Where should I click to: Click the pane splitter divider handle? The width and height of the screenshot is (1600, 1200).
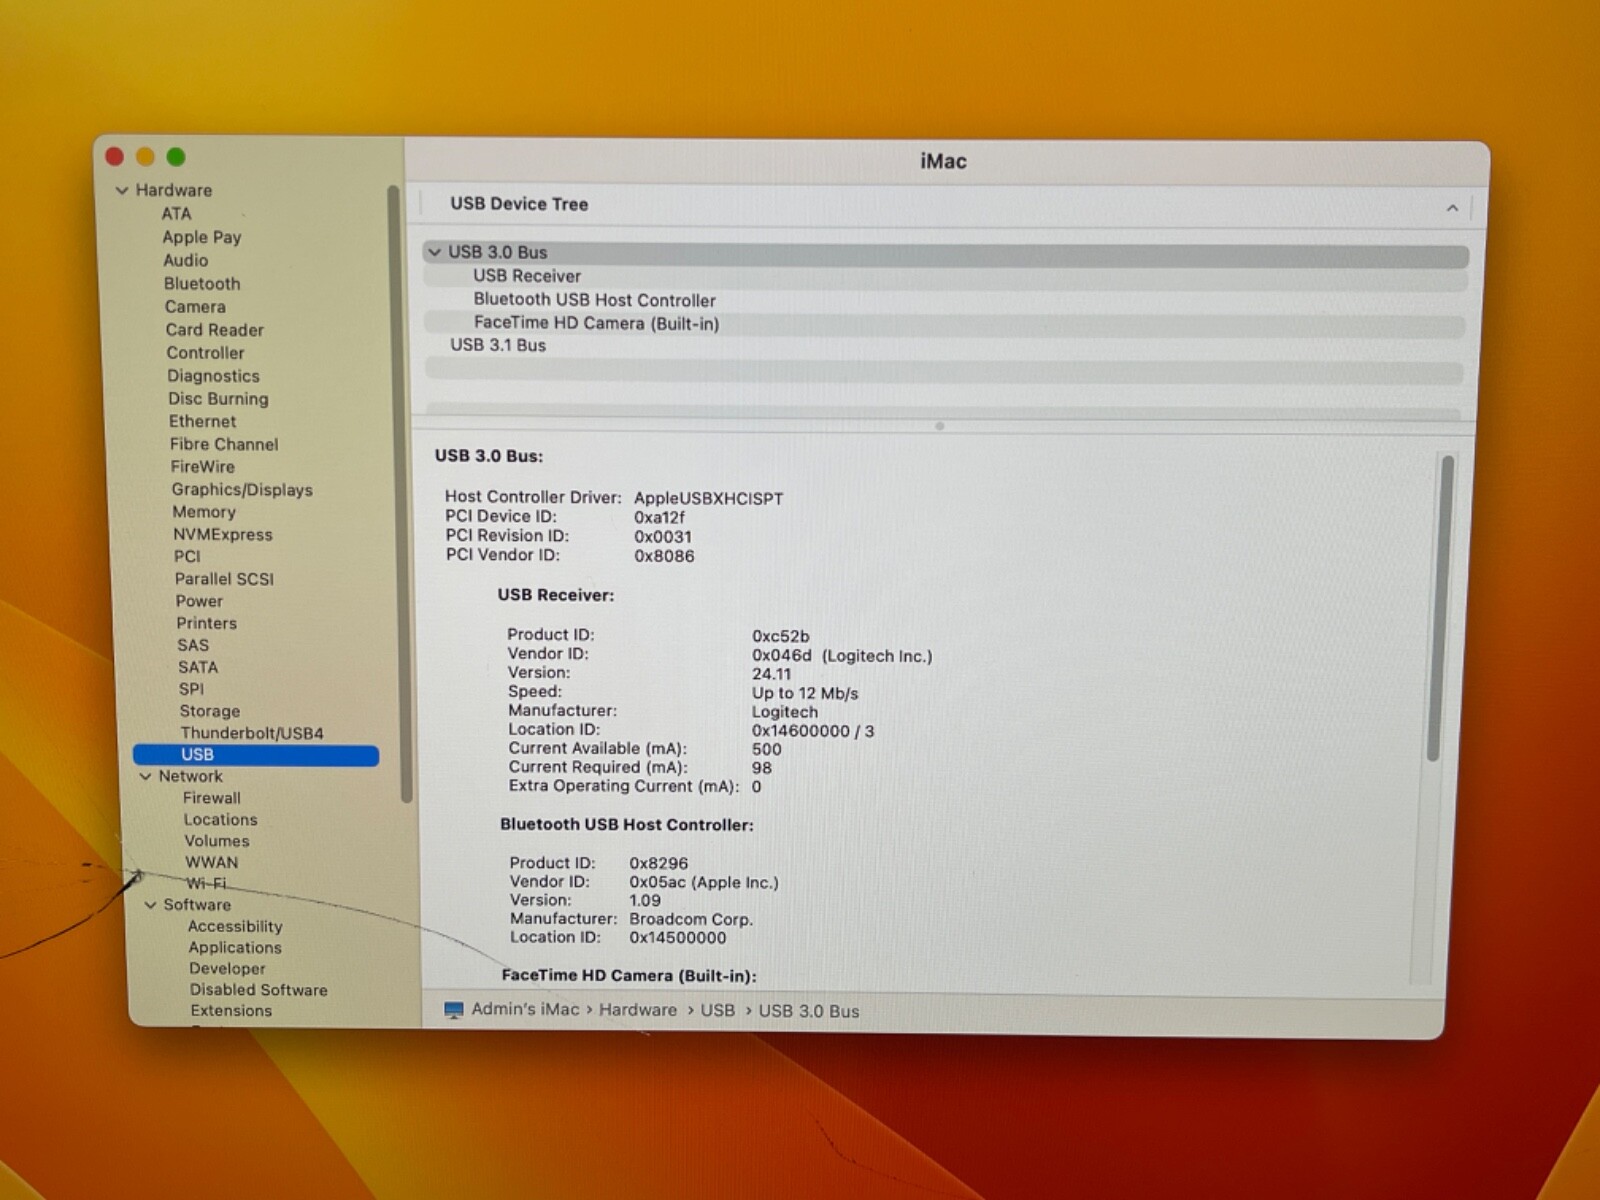939,426
